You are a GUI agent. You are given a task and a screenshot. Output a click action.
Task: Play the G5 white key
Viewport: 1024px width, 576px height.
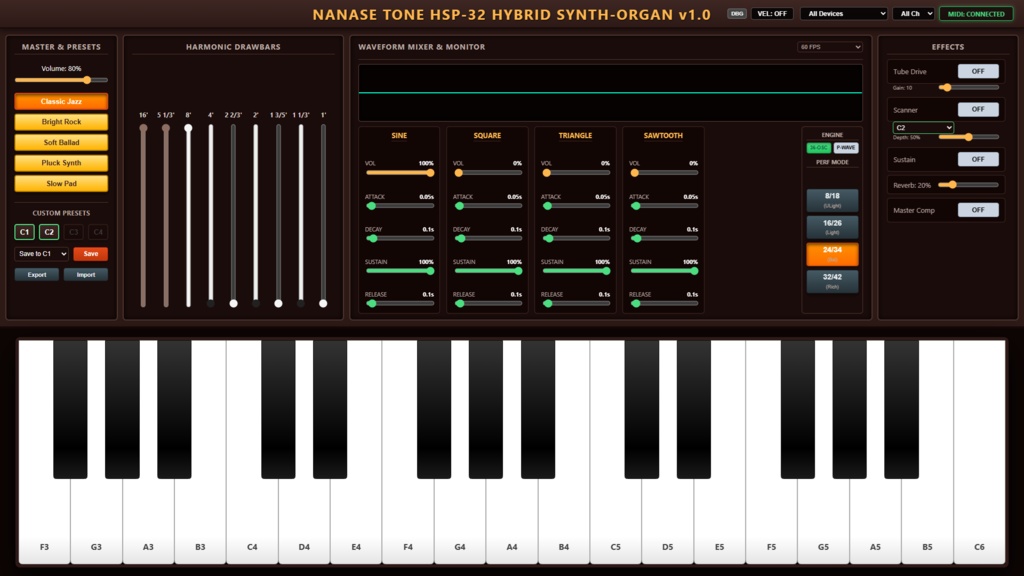(x=823, y=522)
